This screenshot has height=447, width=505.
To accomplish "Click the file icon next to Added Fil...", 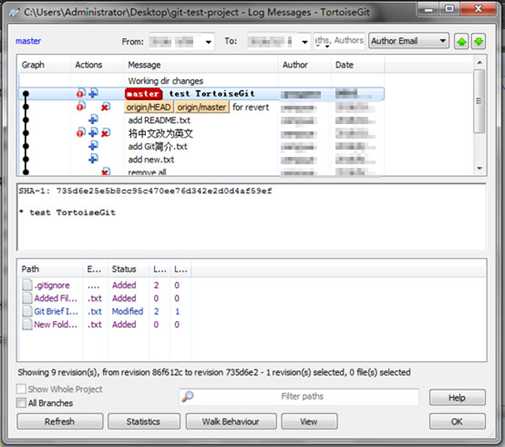I will [27, 298].
